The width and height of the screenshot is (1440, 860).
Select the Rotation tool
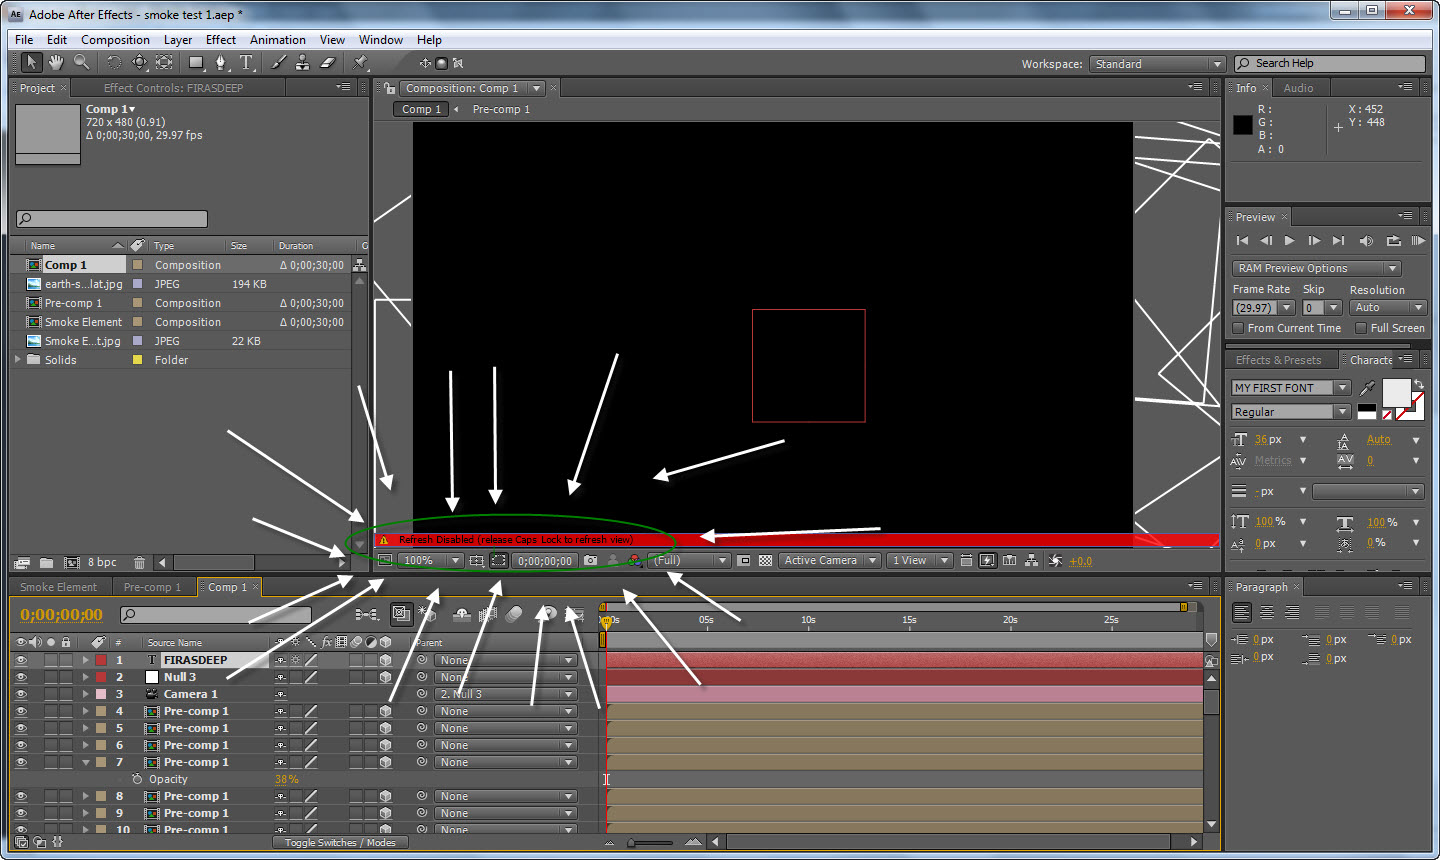click(x=114, y=62)
